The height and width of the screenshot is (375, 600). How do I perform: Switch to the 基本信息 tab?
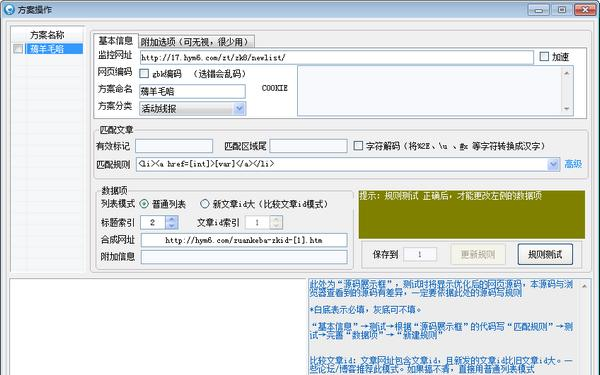pos(116,40)
